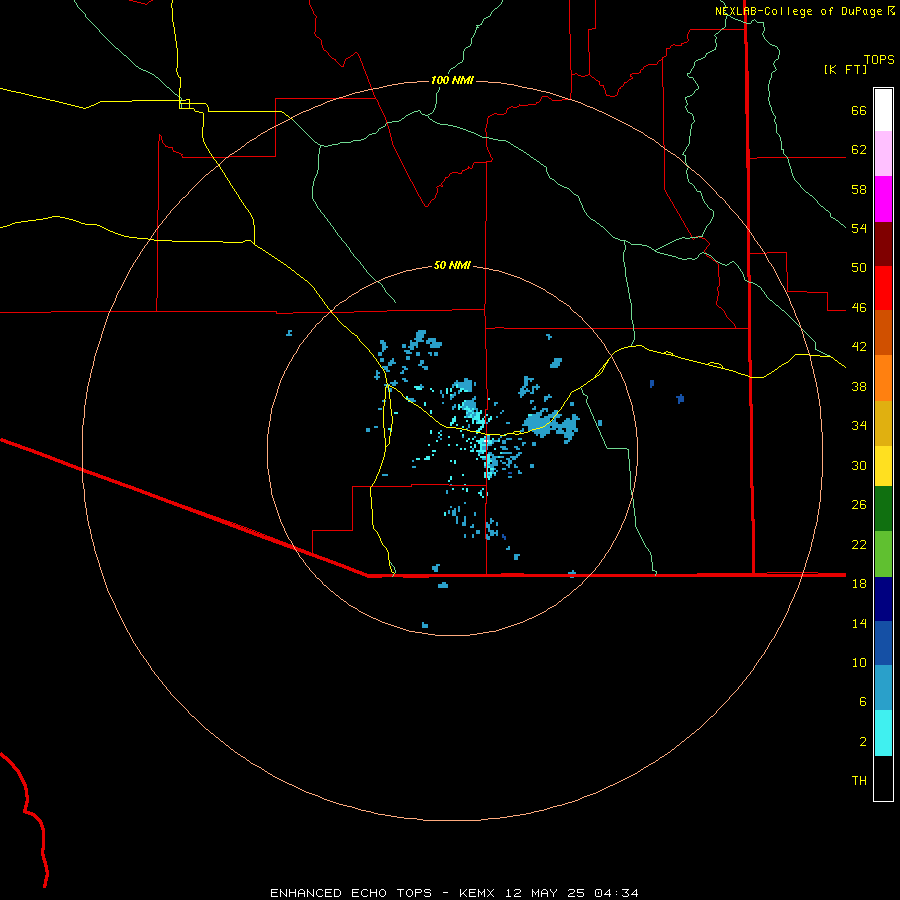Click the light green 22 K FT swatch
This screenshot has height=900, width=900.
click(883, 554)
